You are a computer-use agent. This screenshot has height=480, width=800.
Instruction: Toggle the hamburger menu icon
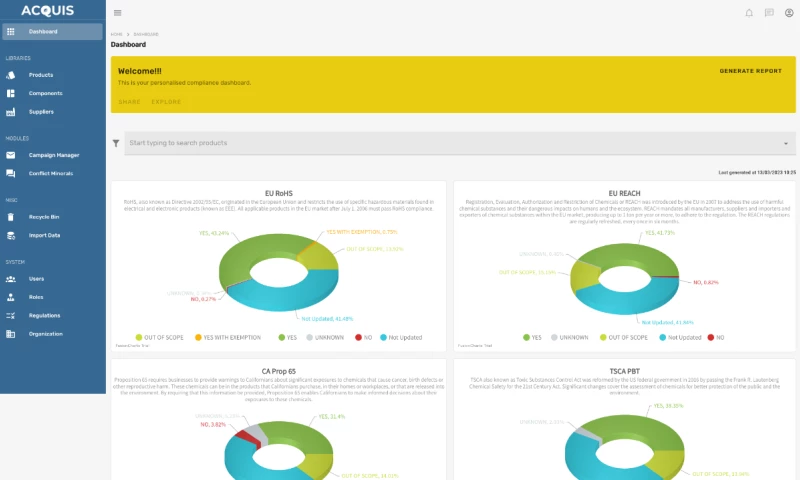coord(117,13)
